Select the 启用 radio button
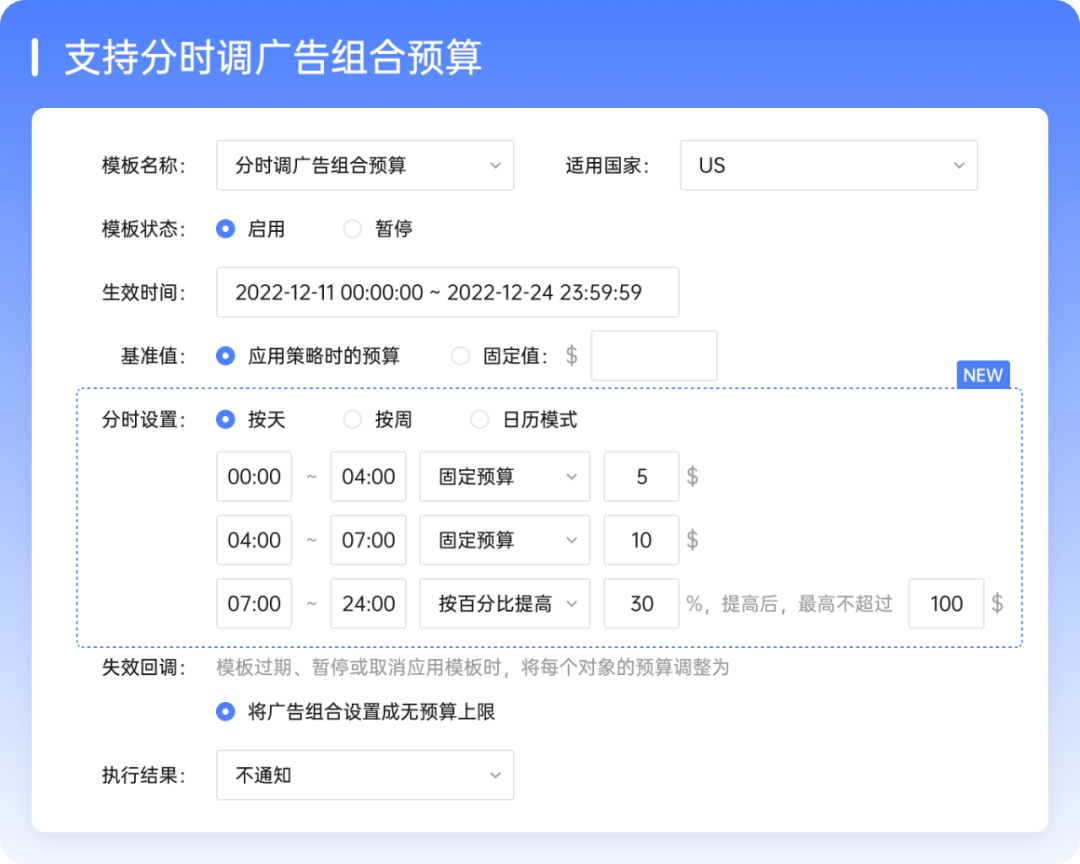The width and height of the screenshot is (1080, 864). point(226,229)
